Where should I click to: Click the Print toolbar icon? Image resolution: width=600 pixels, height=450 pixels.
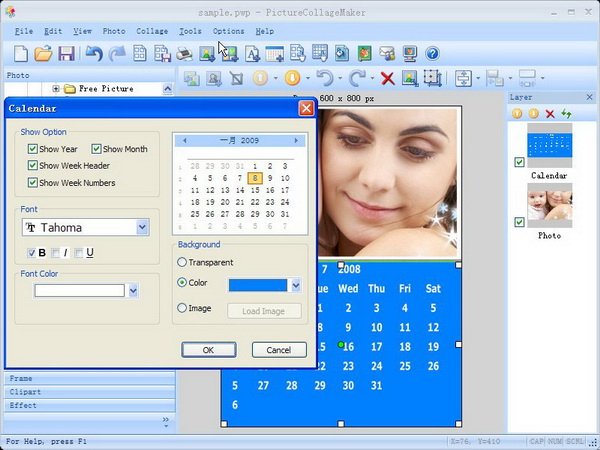pyautogui.click(x=184, y=53)
